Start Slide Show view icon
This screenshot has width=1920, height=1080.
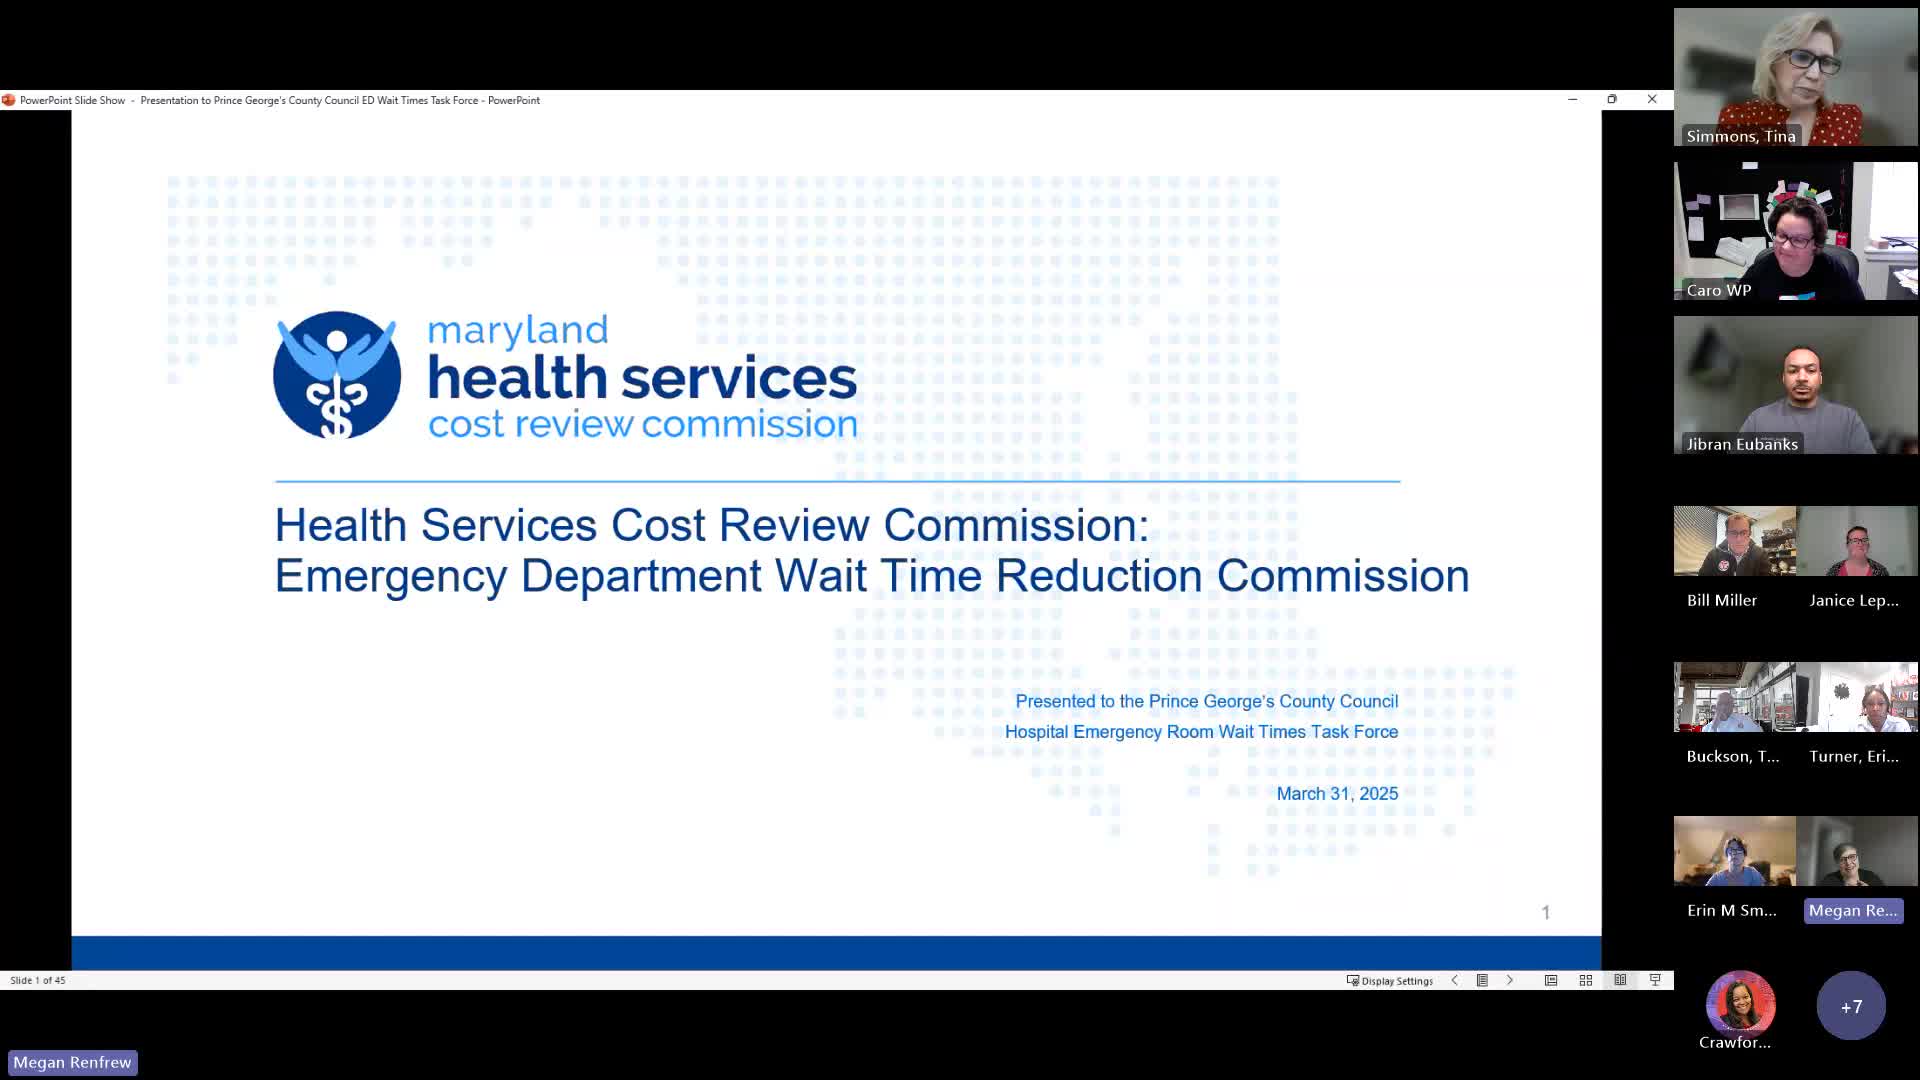pos(1655,981)
